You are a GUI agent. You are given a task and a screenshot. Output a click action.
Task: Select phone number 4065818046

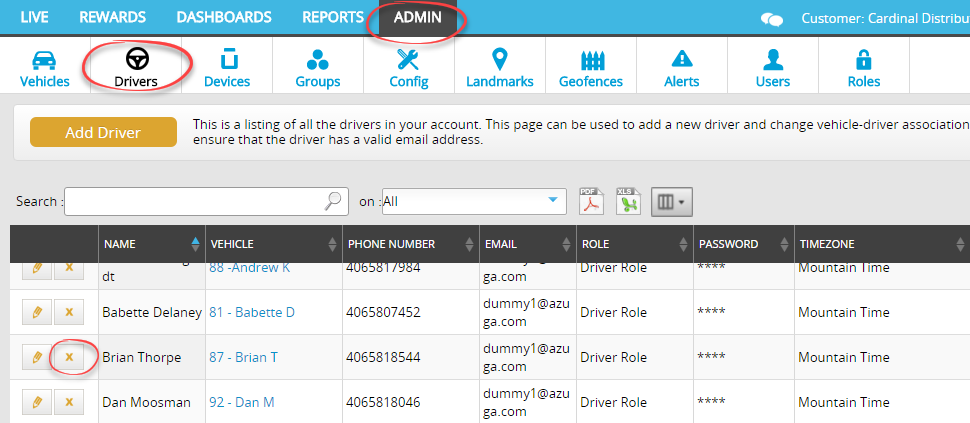tap(384, 403)
